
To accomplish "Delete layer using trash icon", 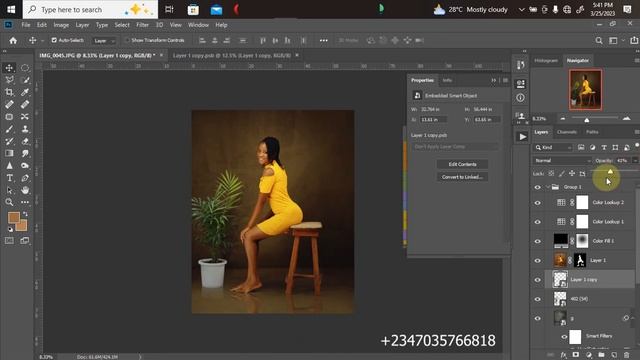I will tap(627, 355).
